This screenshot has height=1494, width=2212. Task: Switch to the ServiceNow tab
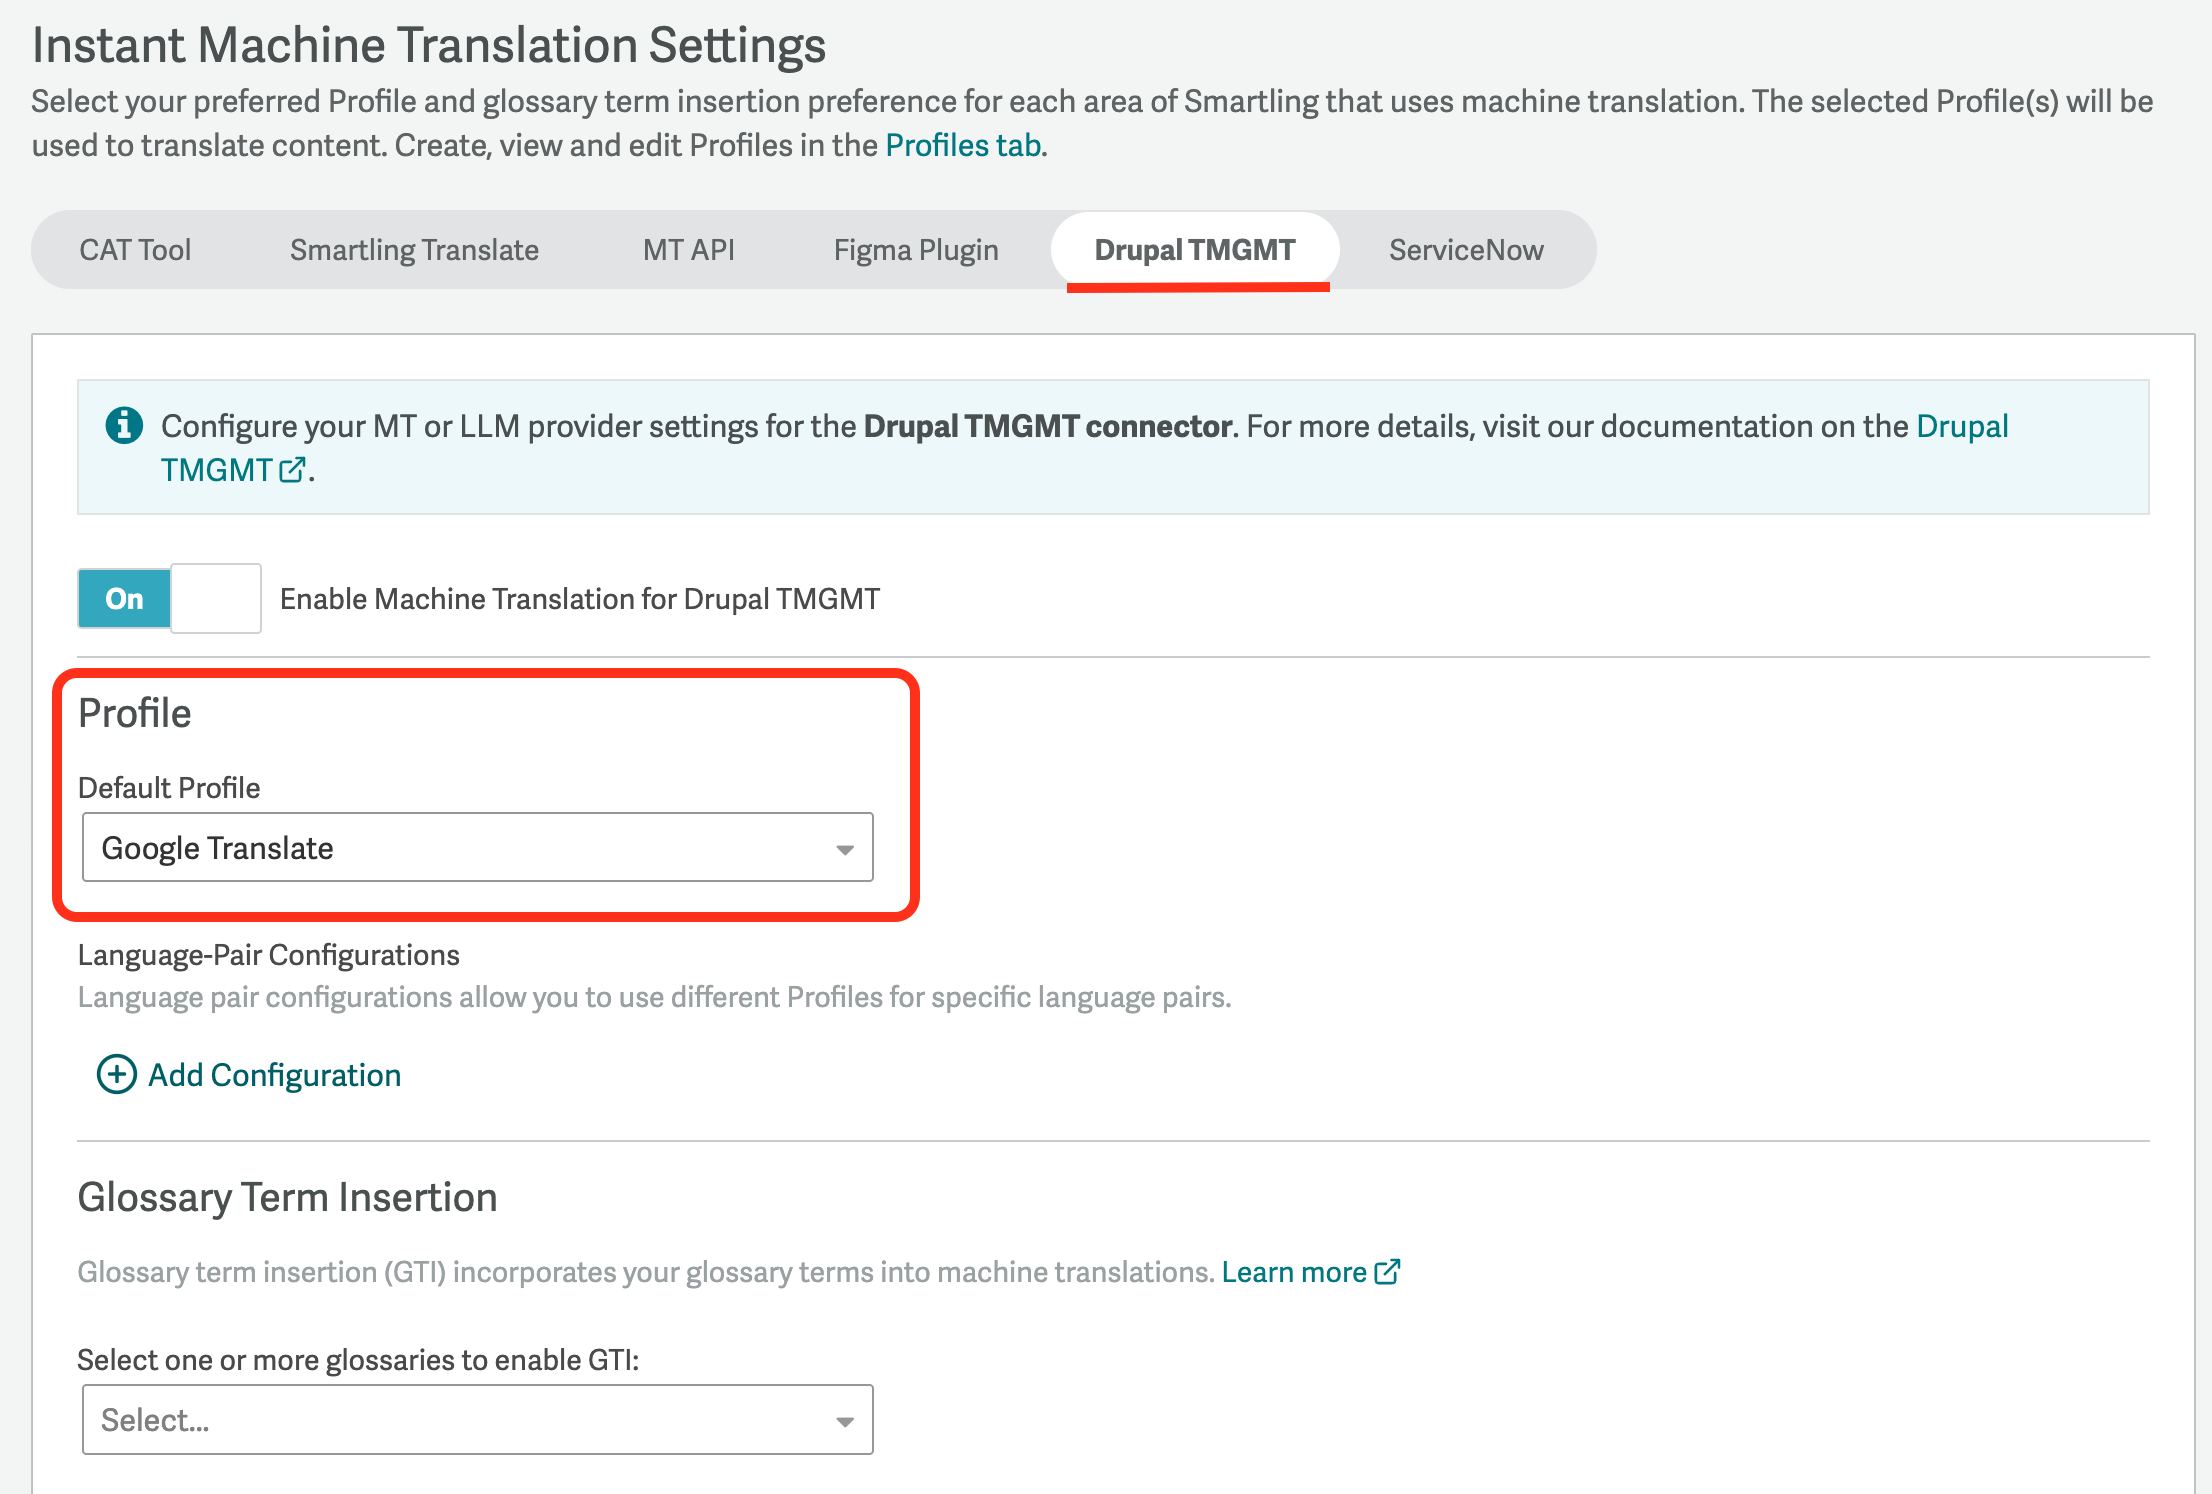[1466, 250]
